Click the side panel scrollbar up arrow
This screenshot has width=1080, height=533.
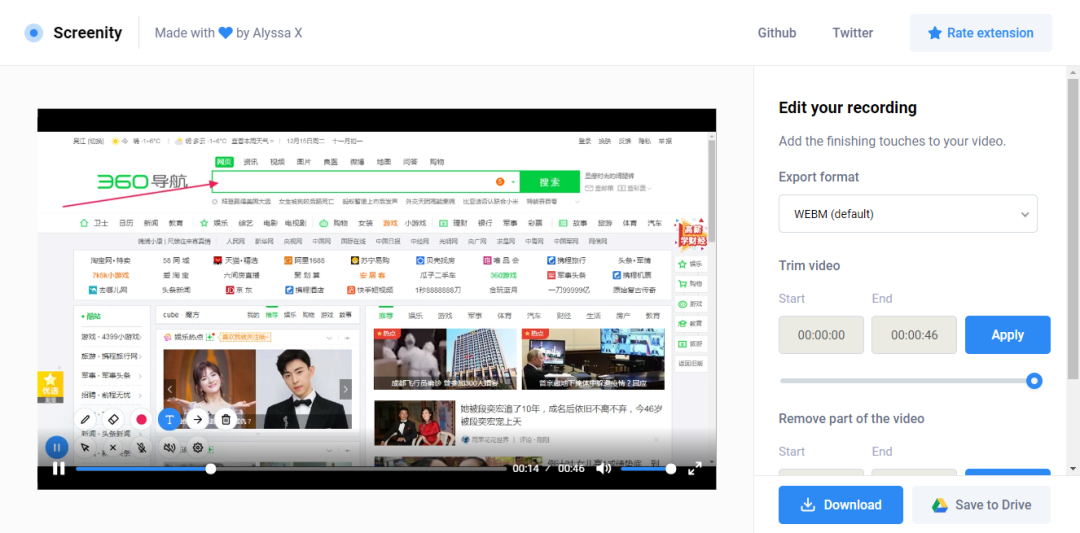pos(1072,72)
